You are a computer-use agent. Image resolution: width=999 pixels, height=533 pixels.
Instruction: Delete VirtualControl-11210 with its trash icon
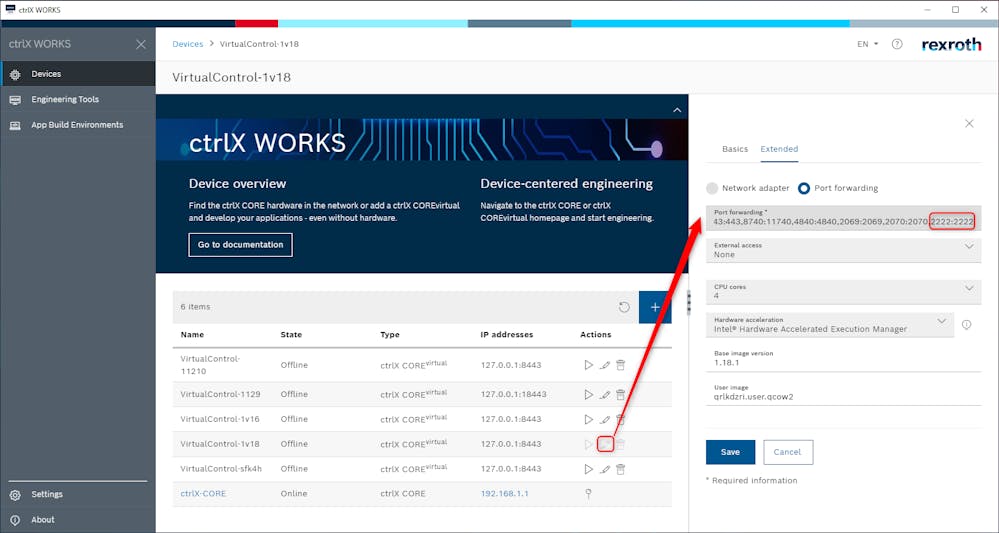621,365
